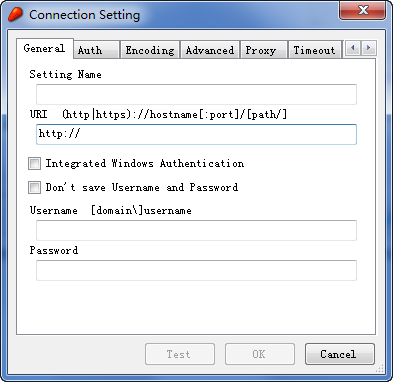This screenshot has height=382, width=393.
Task: Close the Connection Setting dialog
Action: click(x=363, y=10)
